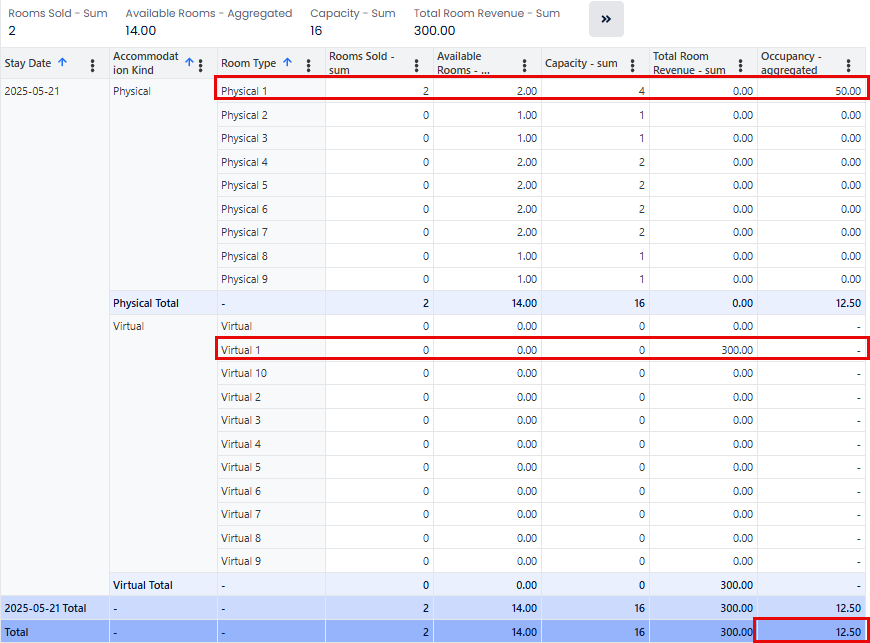
Task: Toggle Room Type sort arrow
Action: [287, 63]
